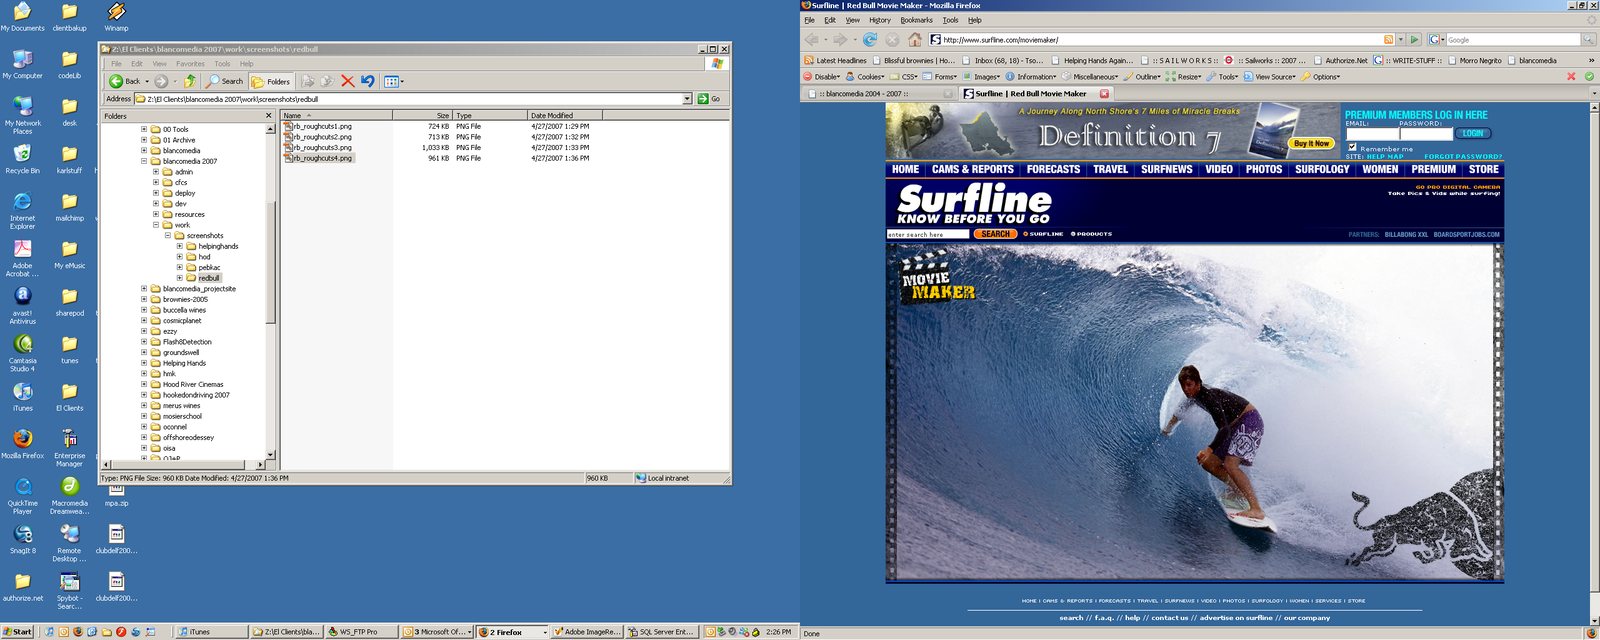Close the Surfline Red Bull Movie Maker tab

1104,94
